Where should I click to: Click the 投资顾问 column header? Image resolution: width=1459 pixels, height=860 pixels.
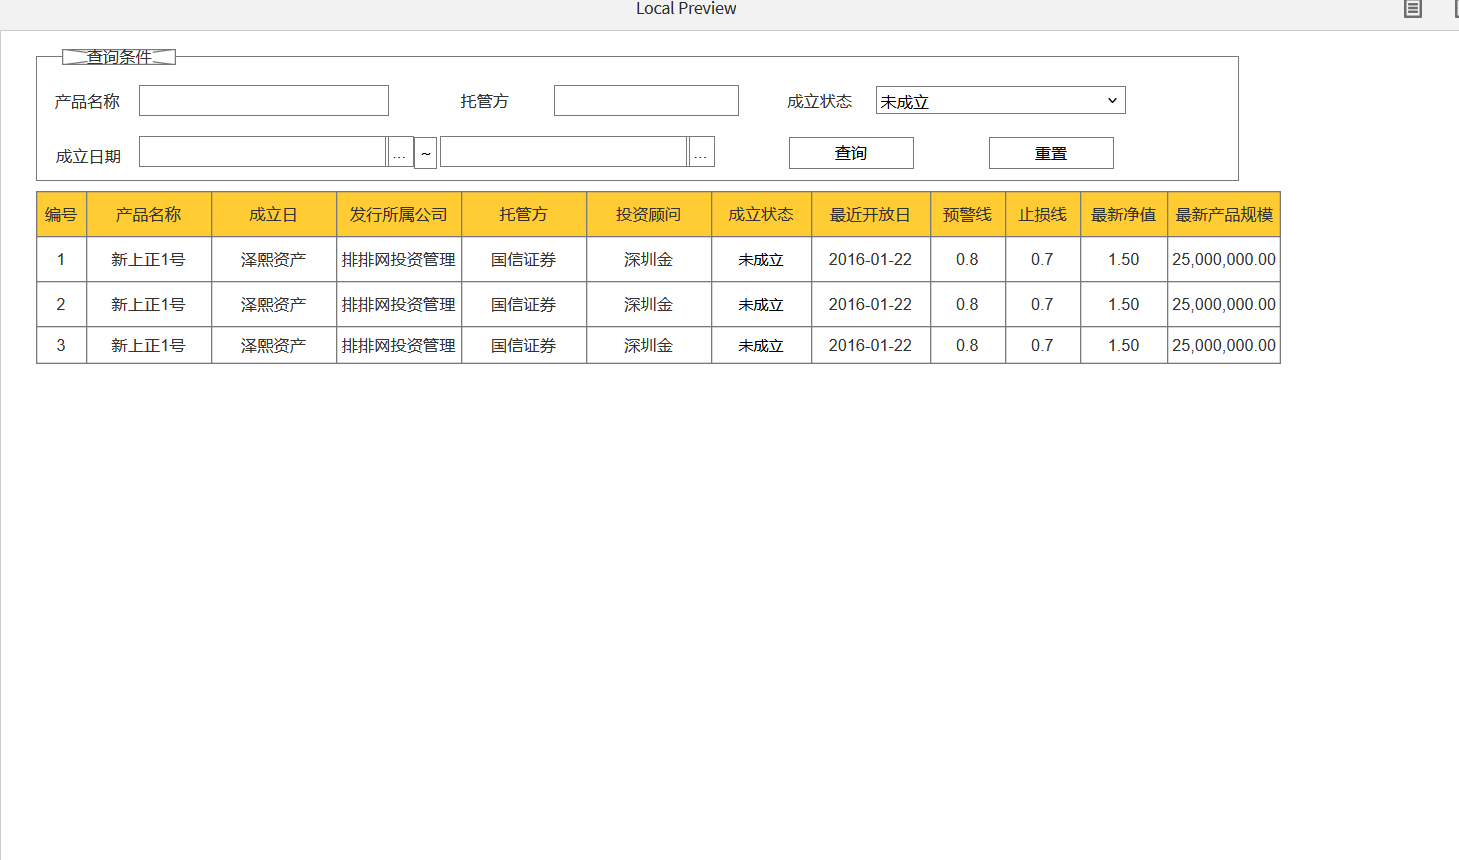tap(649, 214)
